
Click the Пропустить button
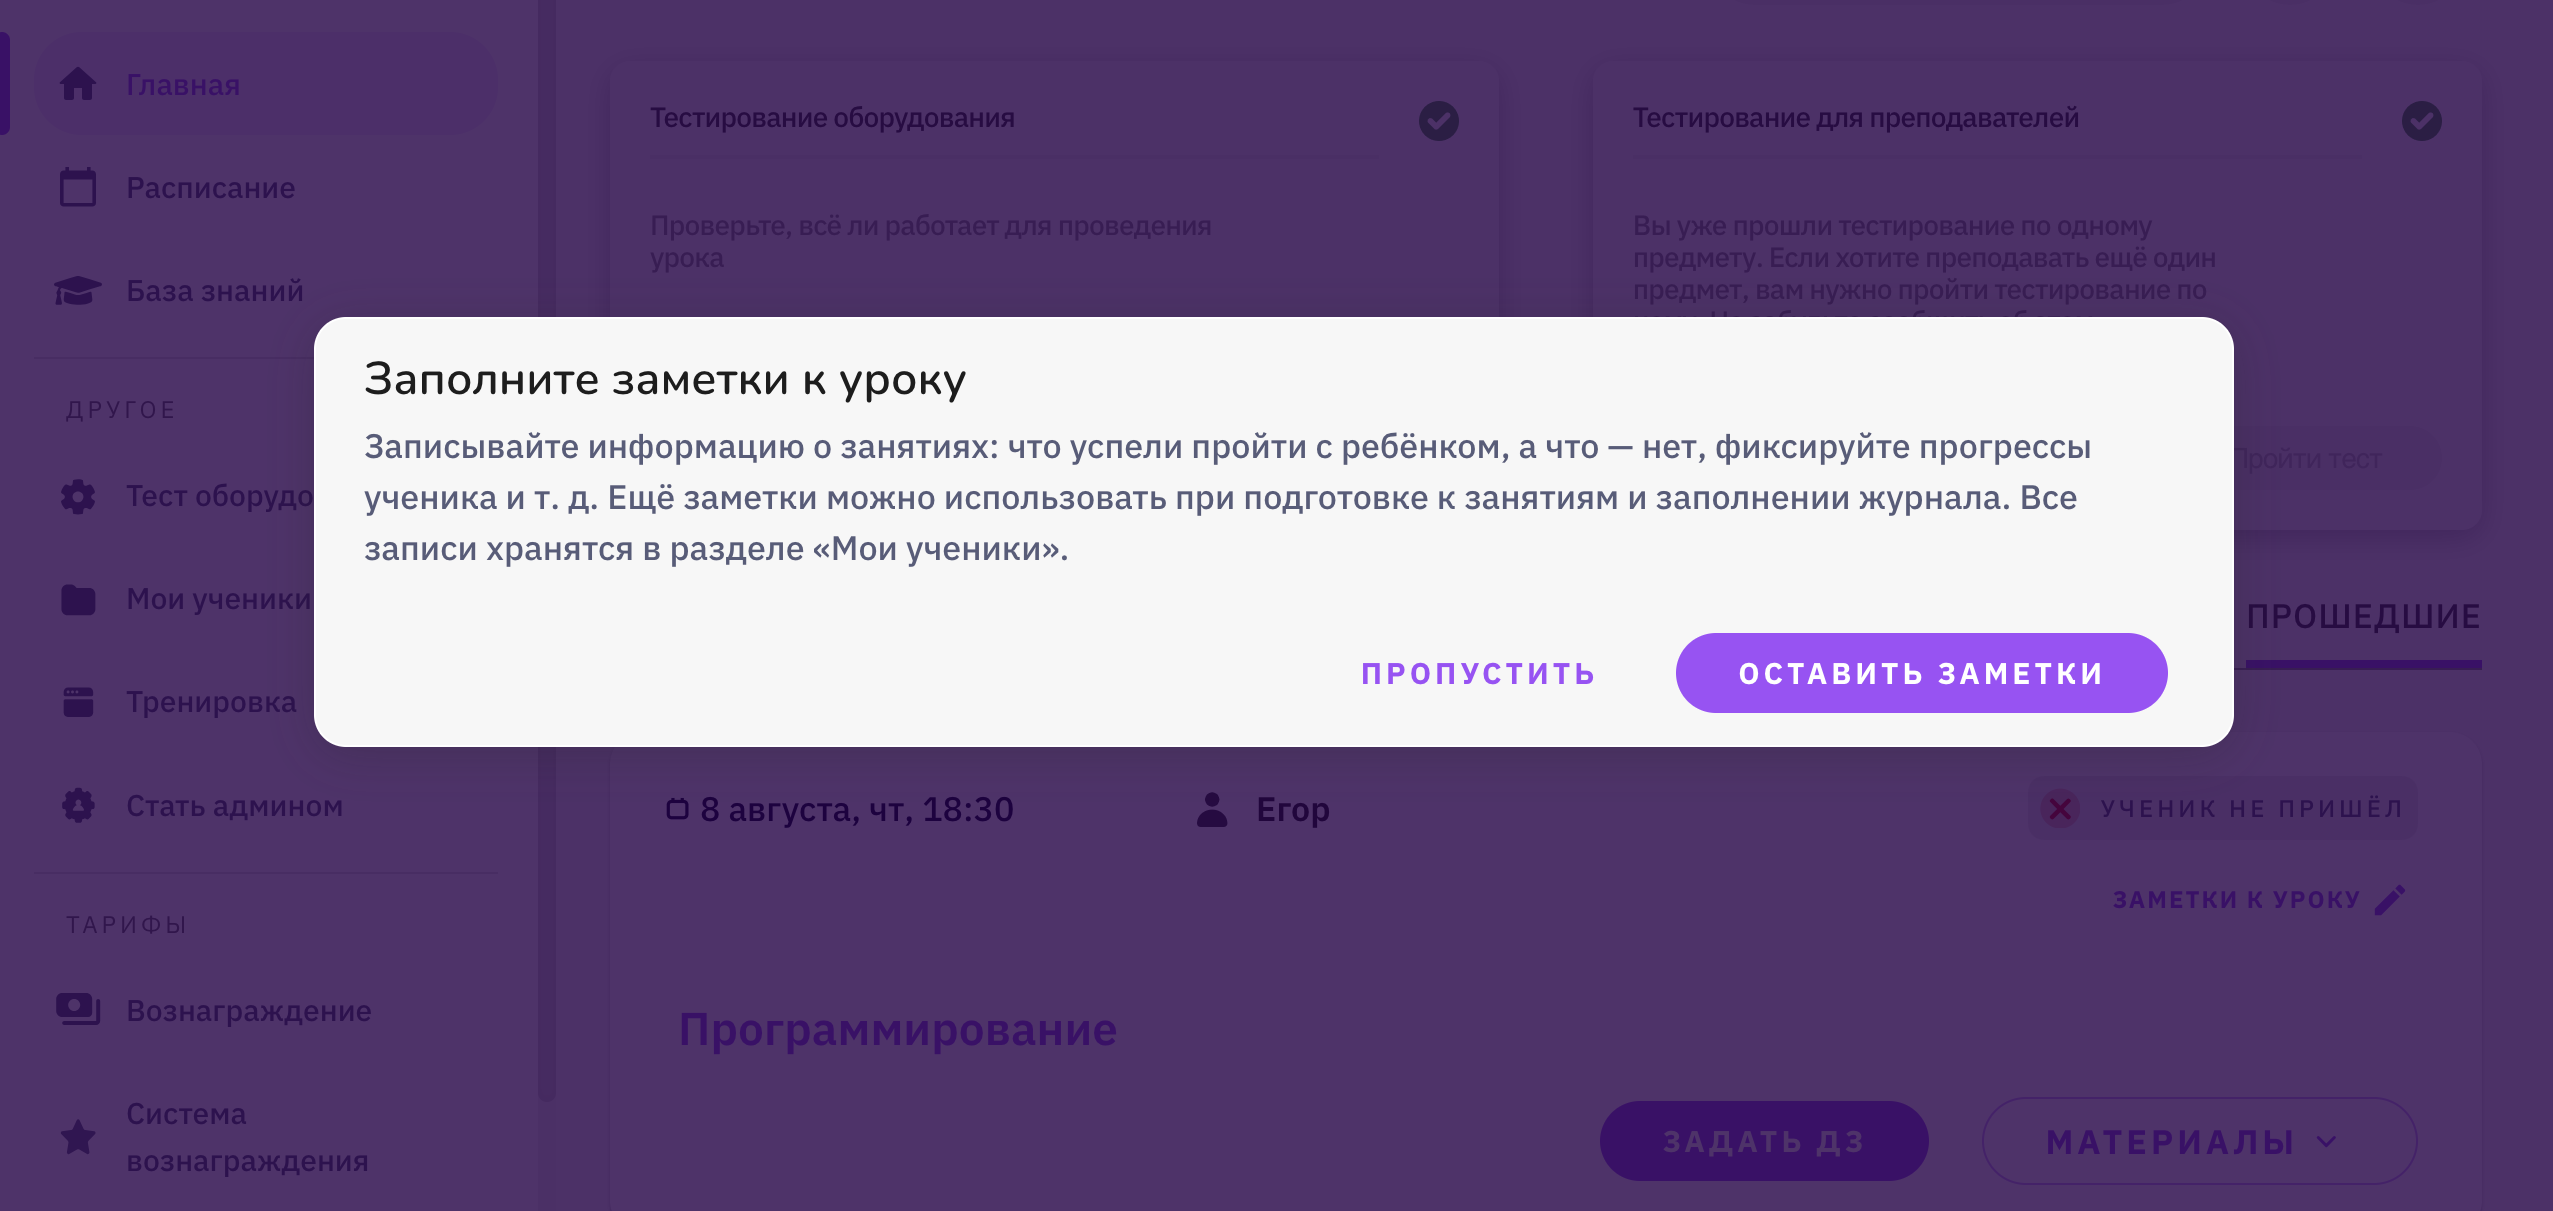(x=1478, y=673)
